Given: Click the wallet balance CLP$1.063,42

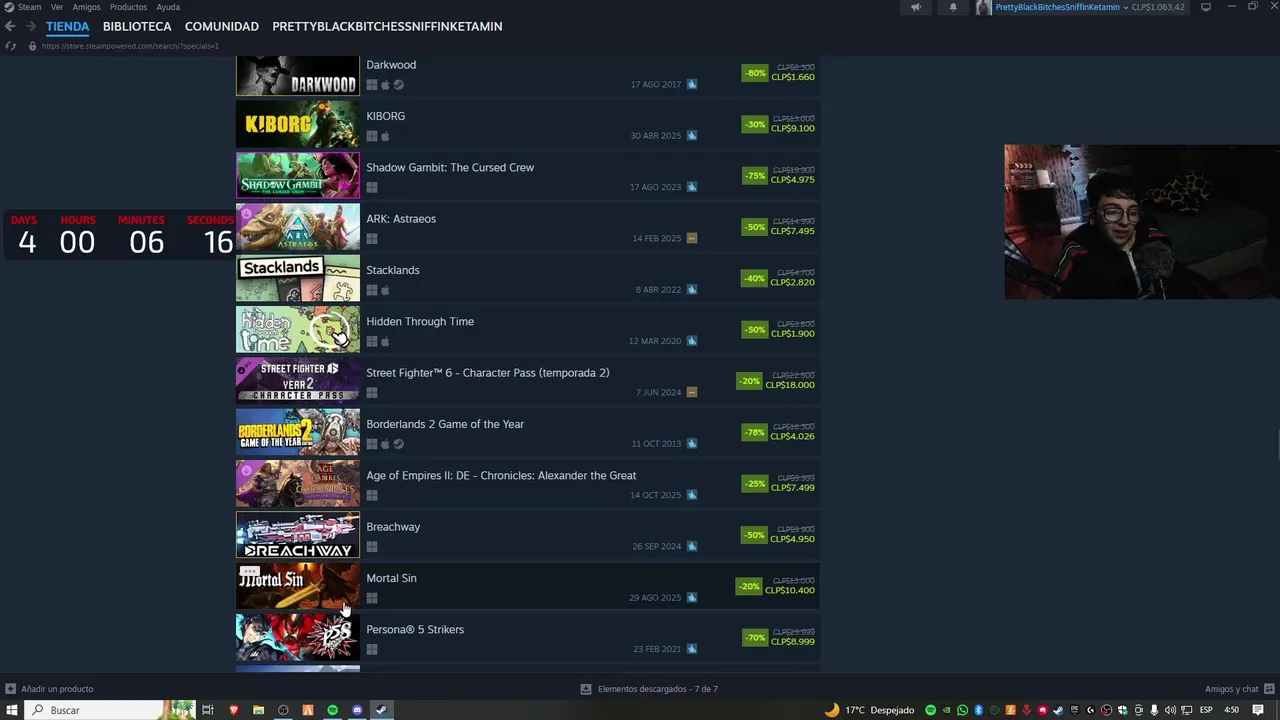Looking at the screenshot, I should pos(1158,7).
